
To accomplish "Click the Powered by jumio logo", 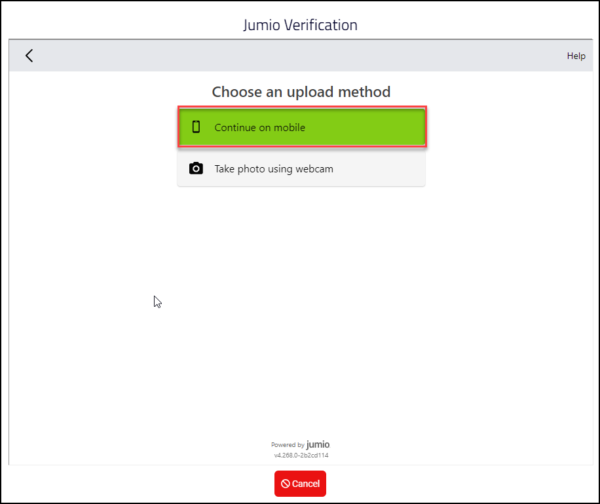I will coord(300,444).
